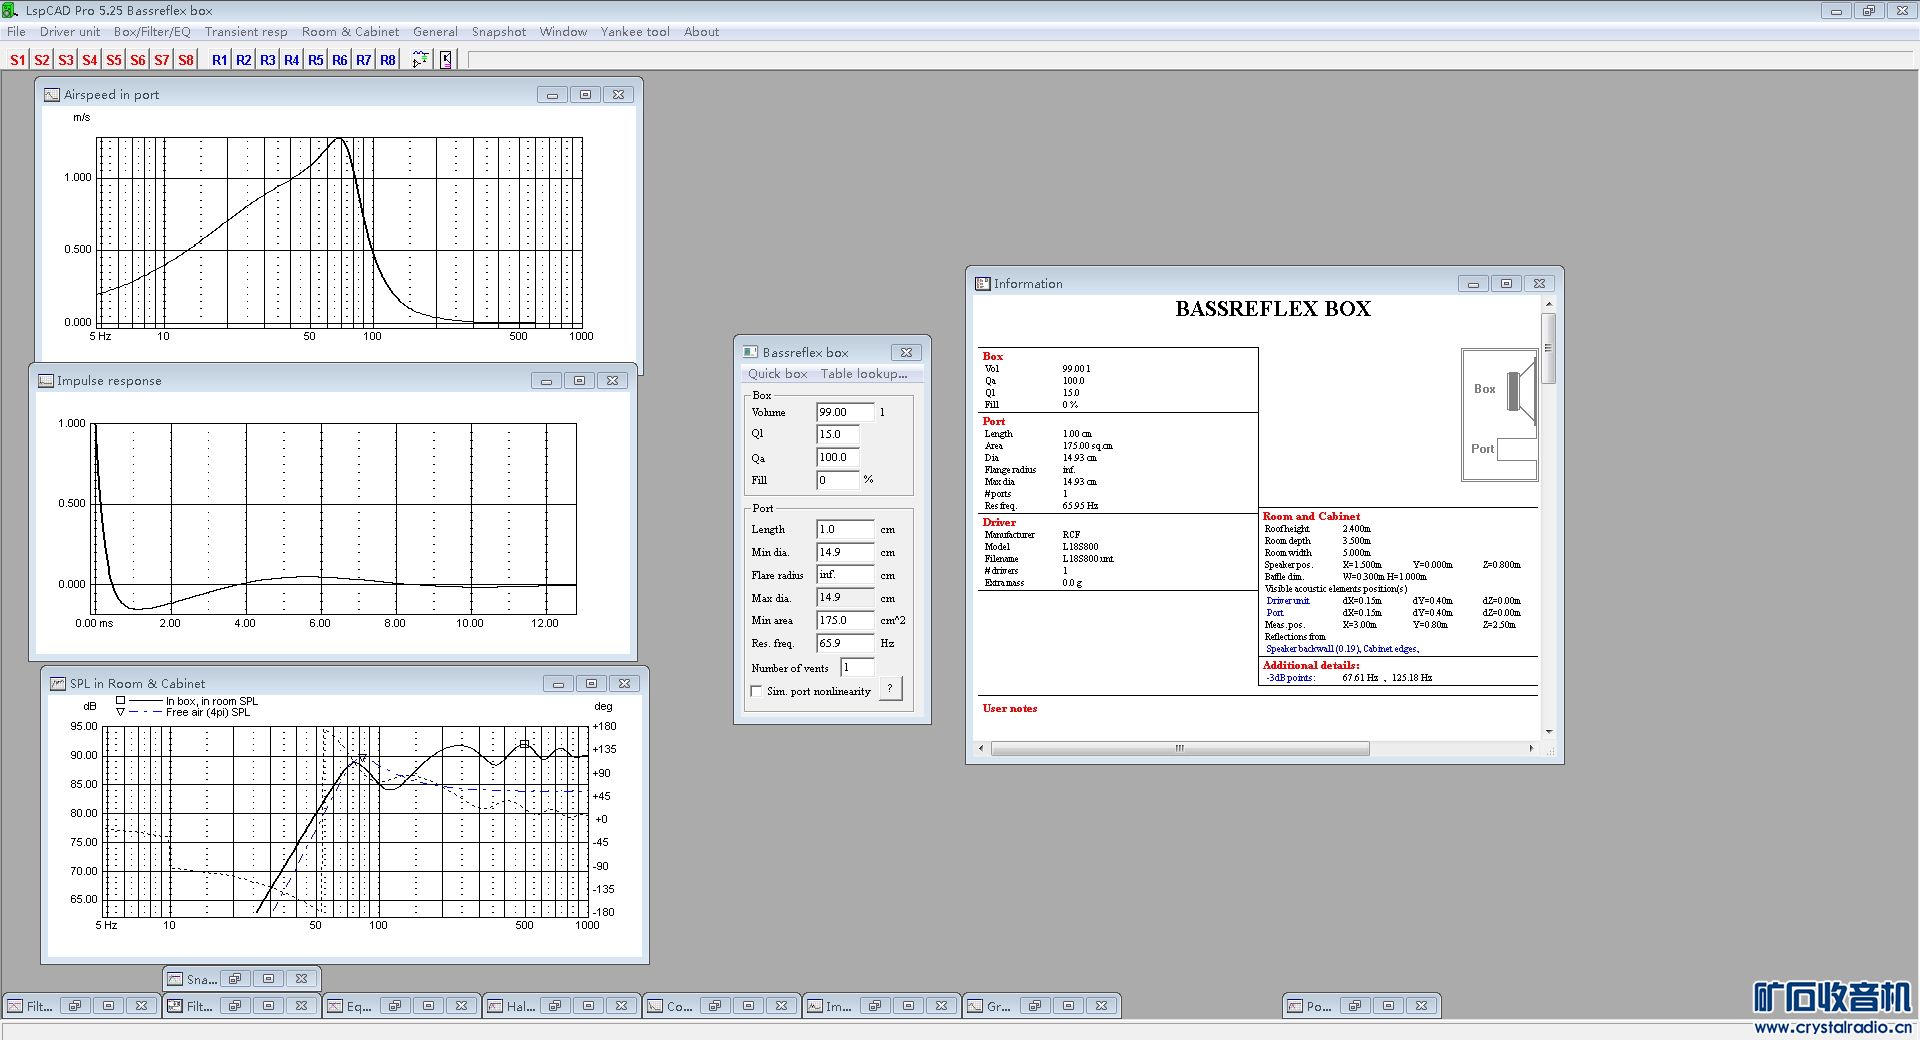Enable Sim. port nonlinearity checkbox
1920x1040 pixels.
pyautogui.click(x=756, y=691)
